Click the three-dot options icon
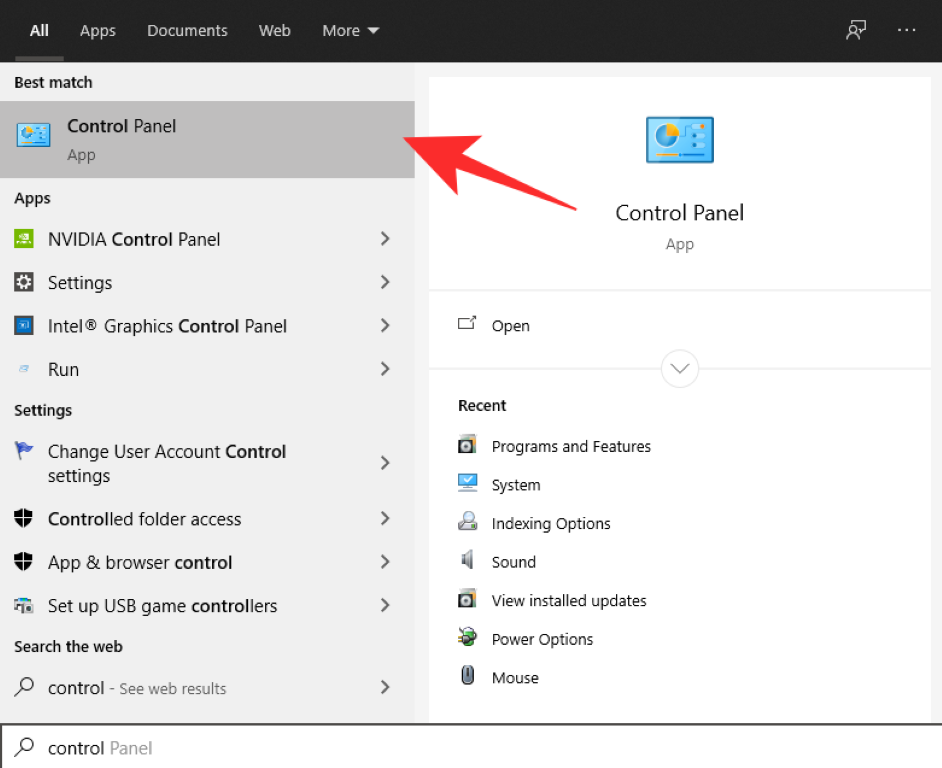Screen dimensions: 942x768 click(906, 30)
